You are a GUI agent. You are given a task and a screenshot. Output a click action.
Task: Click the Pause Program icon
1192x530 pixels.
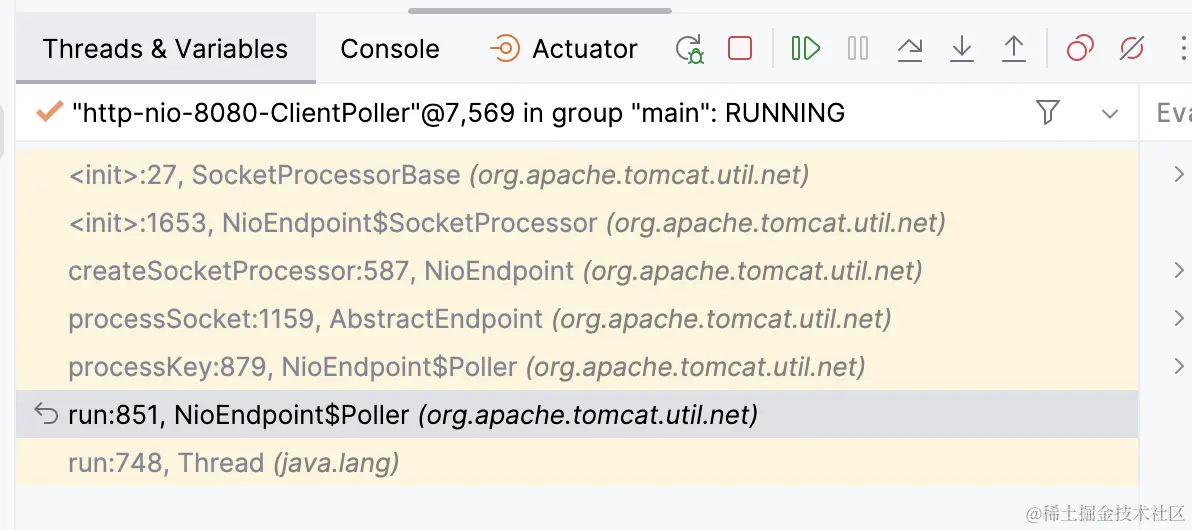point(858,48)
